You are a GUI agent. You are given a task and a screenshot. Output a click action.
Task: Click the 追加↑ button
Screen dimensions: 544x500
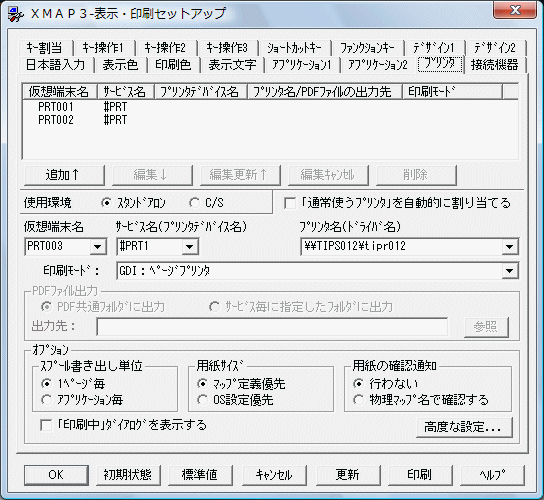64,175
